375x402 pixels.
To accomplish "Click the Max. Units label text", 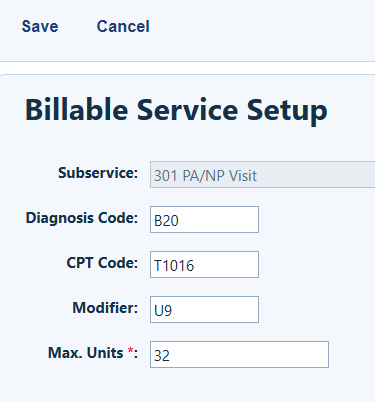I will coord(86,353).
